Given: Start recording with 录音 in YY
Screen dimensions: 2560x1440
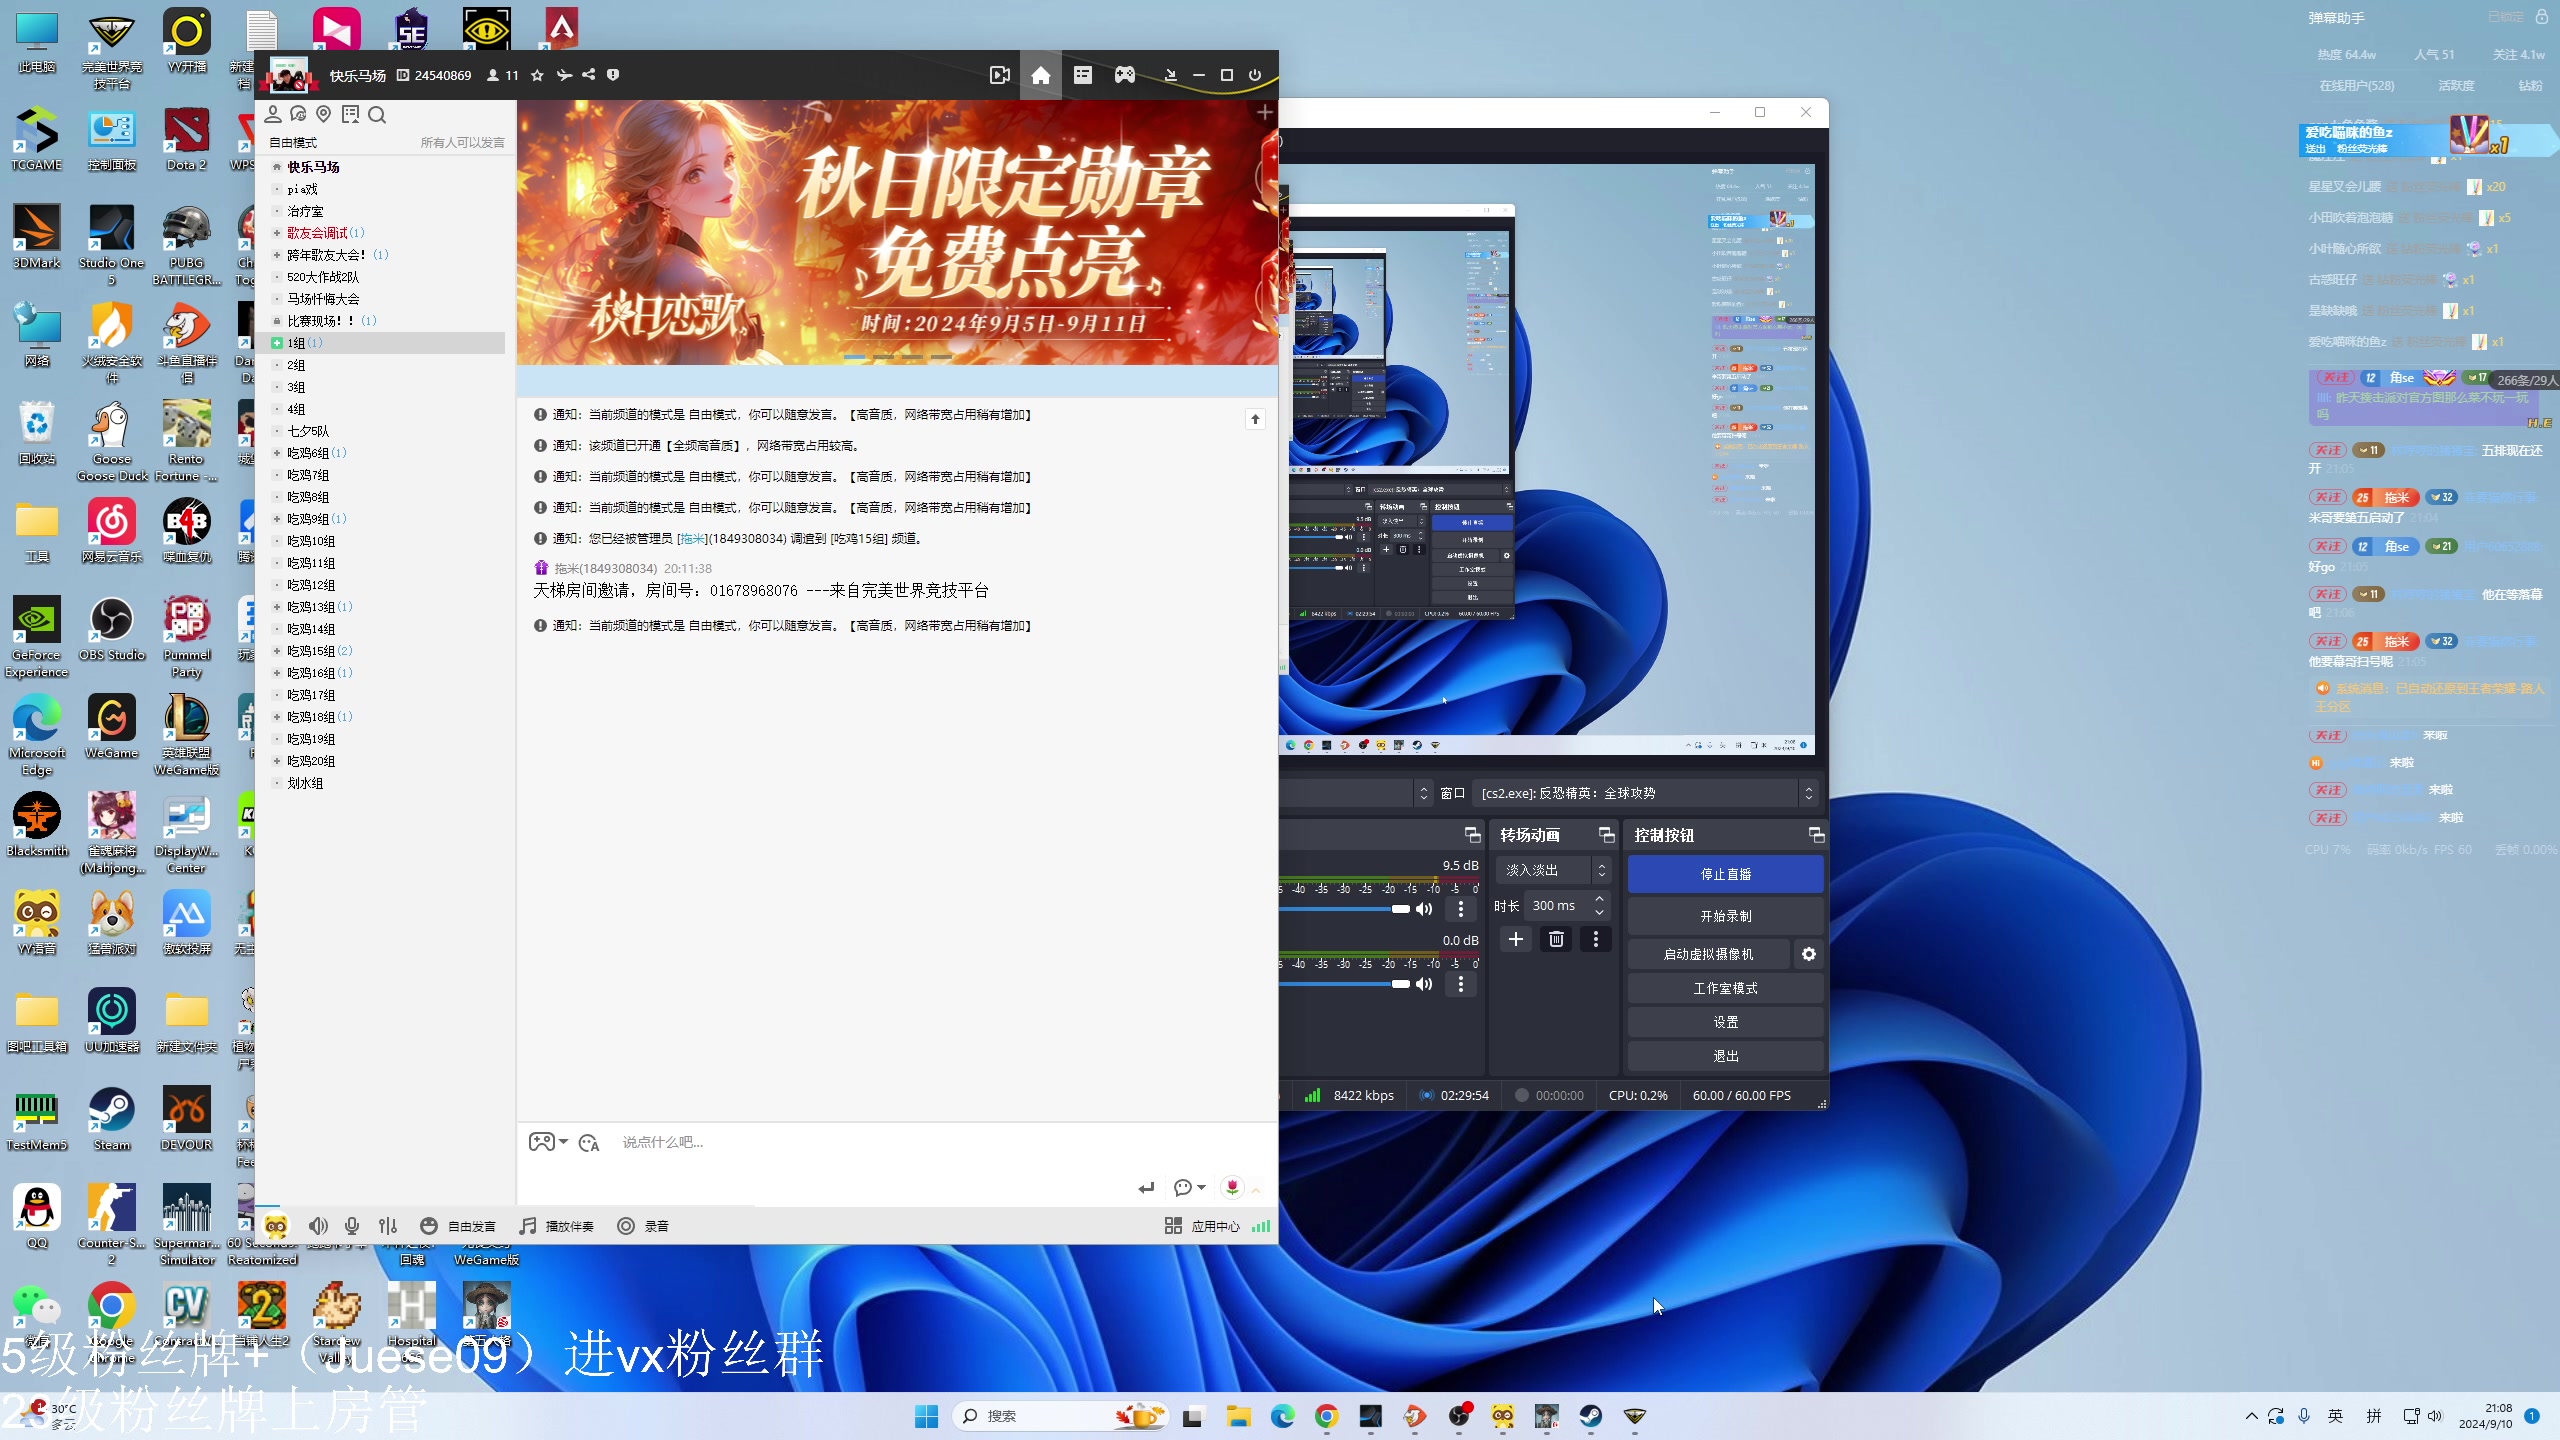Looking at the screenshot, I should (x=643, y=1226).
